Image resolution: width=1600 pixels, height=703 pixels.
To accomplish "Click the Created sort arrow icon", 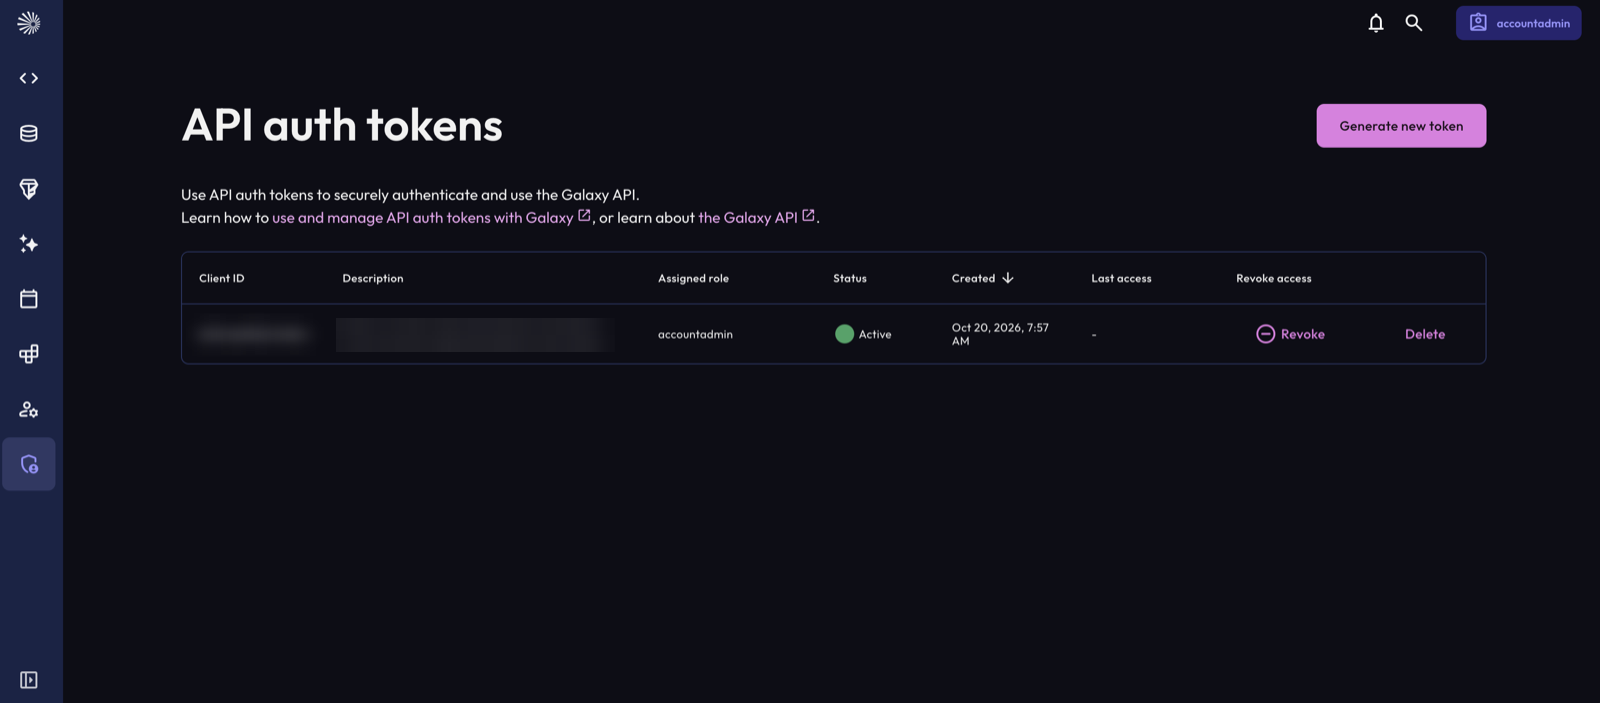I will tap(1008, 278).
